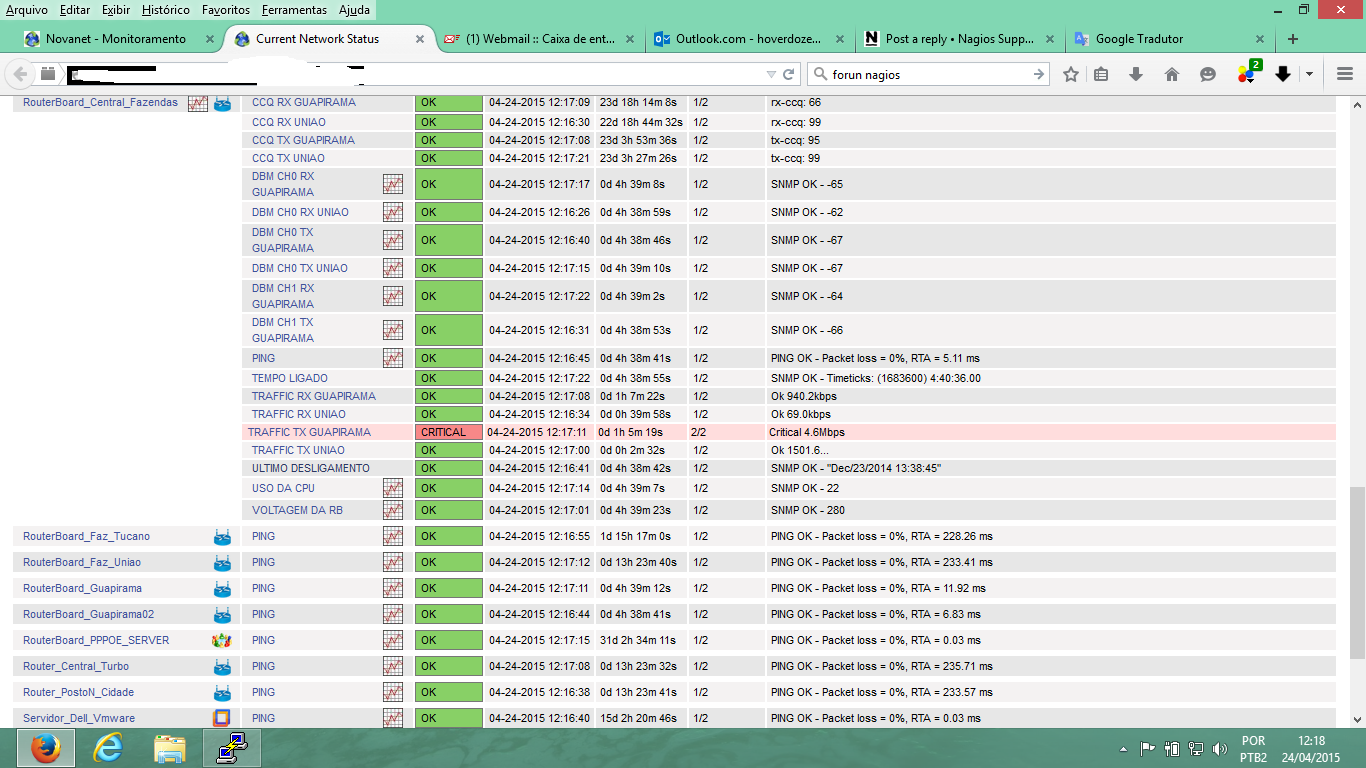
Task: Bookmark this page with the star icon
Action: pos(1071,74)
